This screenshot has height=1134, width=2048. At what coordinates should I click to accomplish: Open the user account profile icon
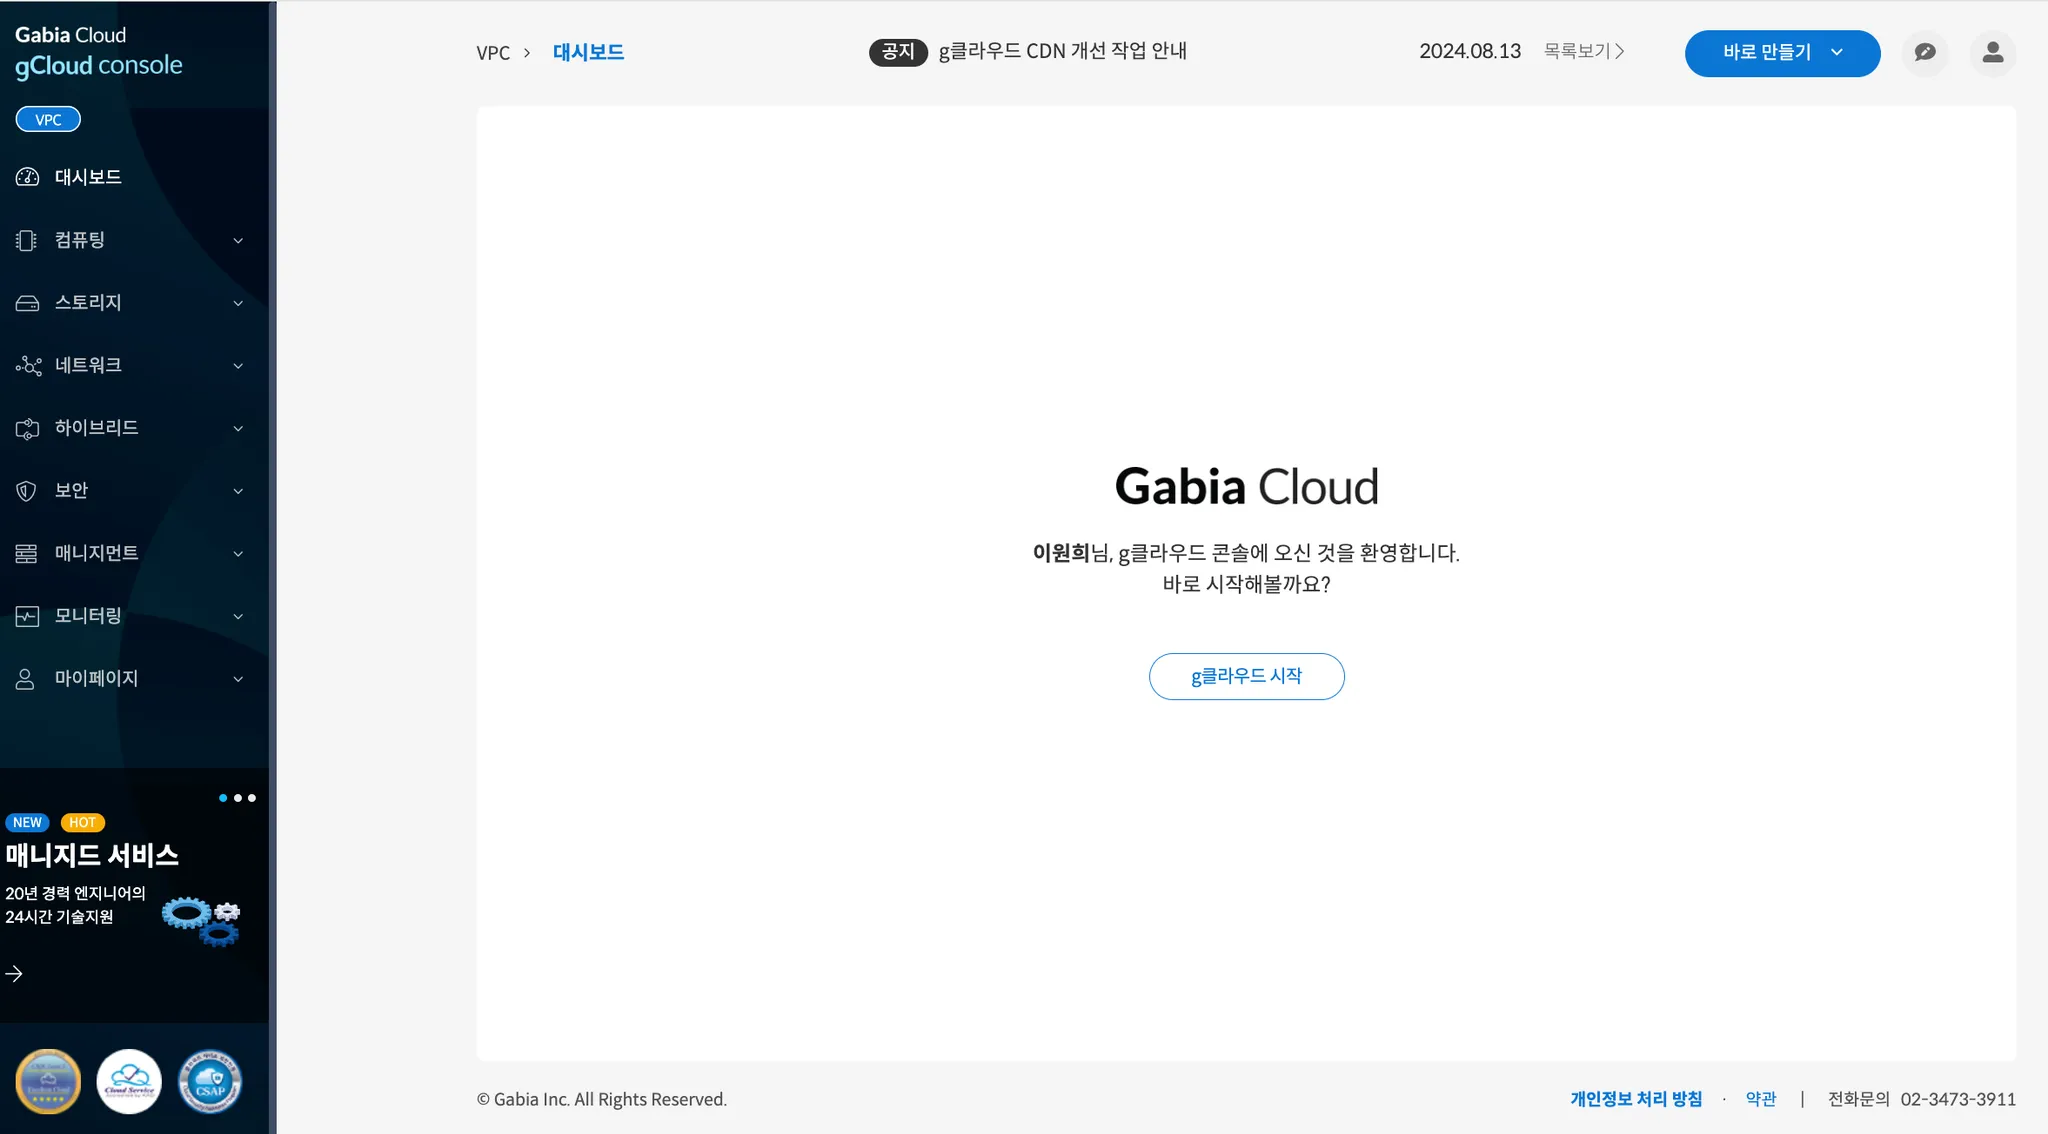[x=1993, y=53]
